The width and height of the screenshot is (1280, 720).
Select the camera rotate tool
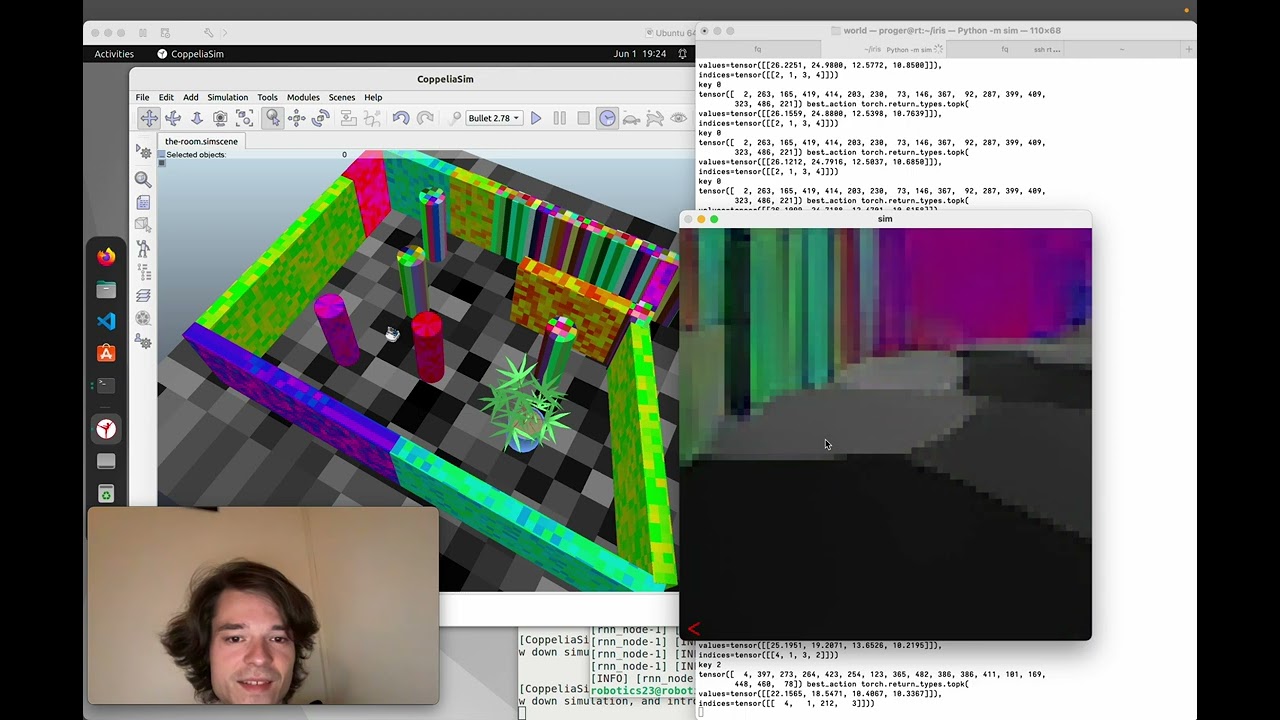[x=173, y=118]
